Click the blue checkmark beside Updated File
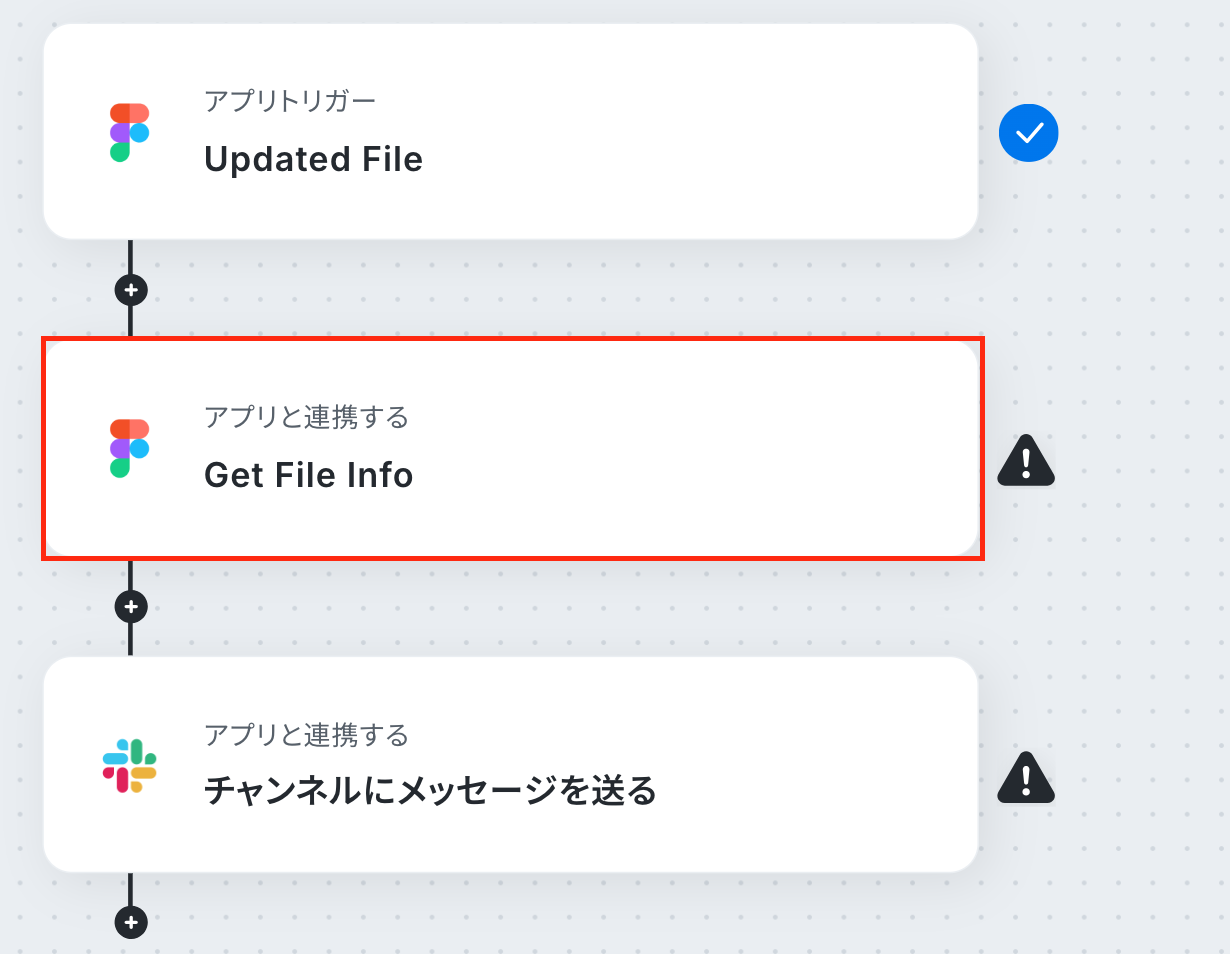1230x954 pixels. coord(1028,132)
